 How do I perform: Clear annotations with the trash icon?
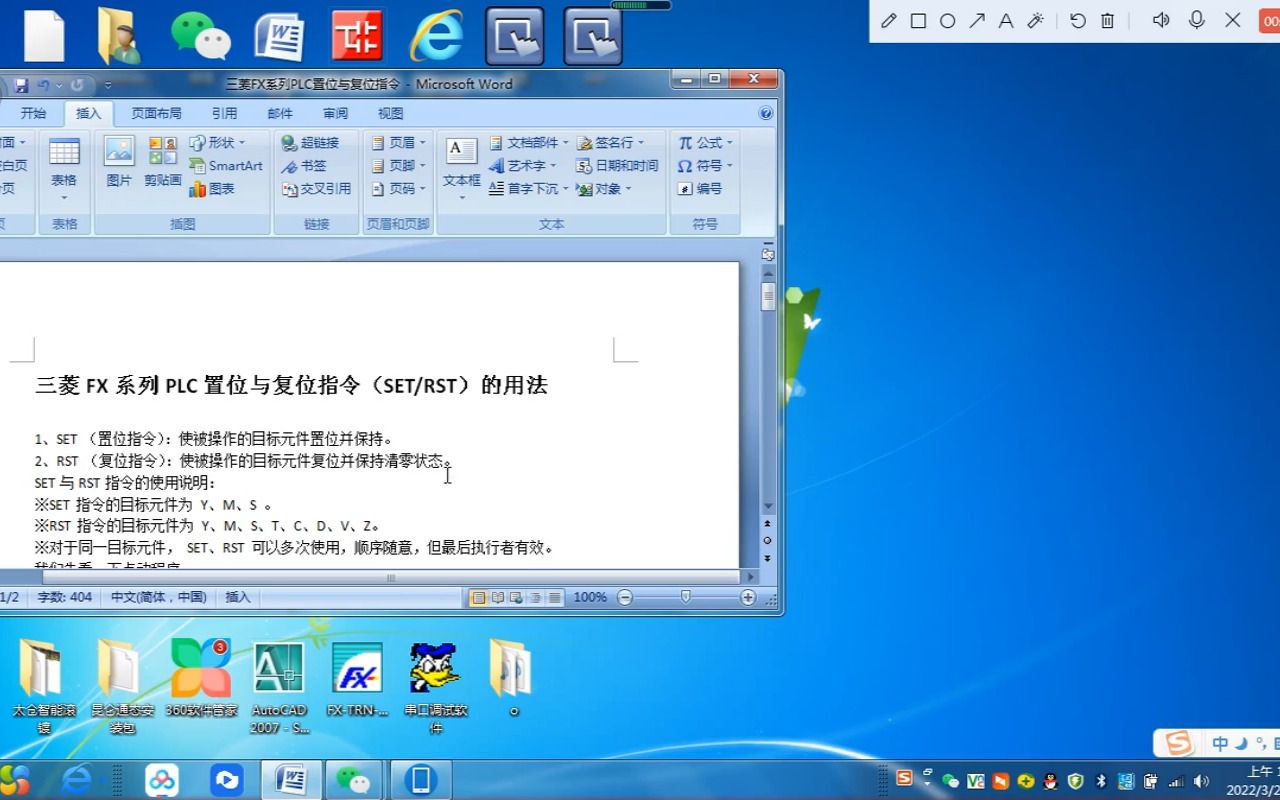[x=1107, y=20]
